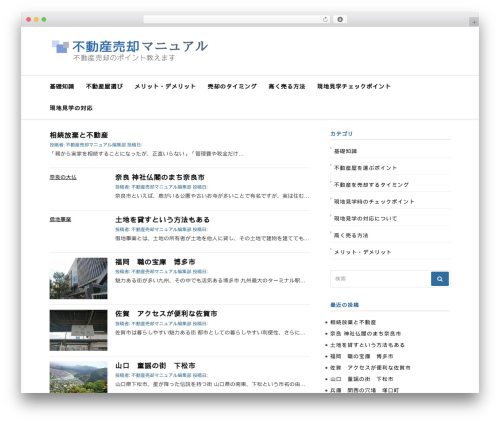The height and width of the screenshot is (423, 500).
Task: Open the メリット・デメリット navigation menu item
Action: [165, 86]
